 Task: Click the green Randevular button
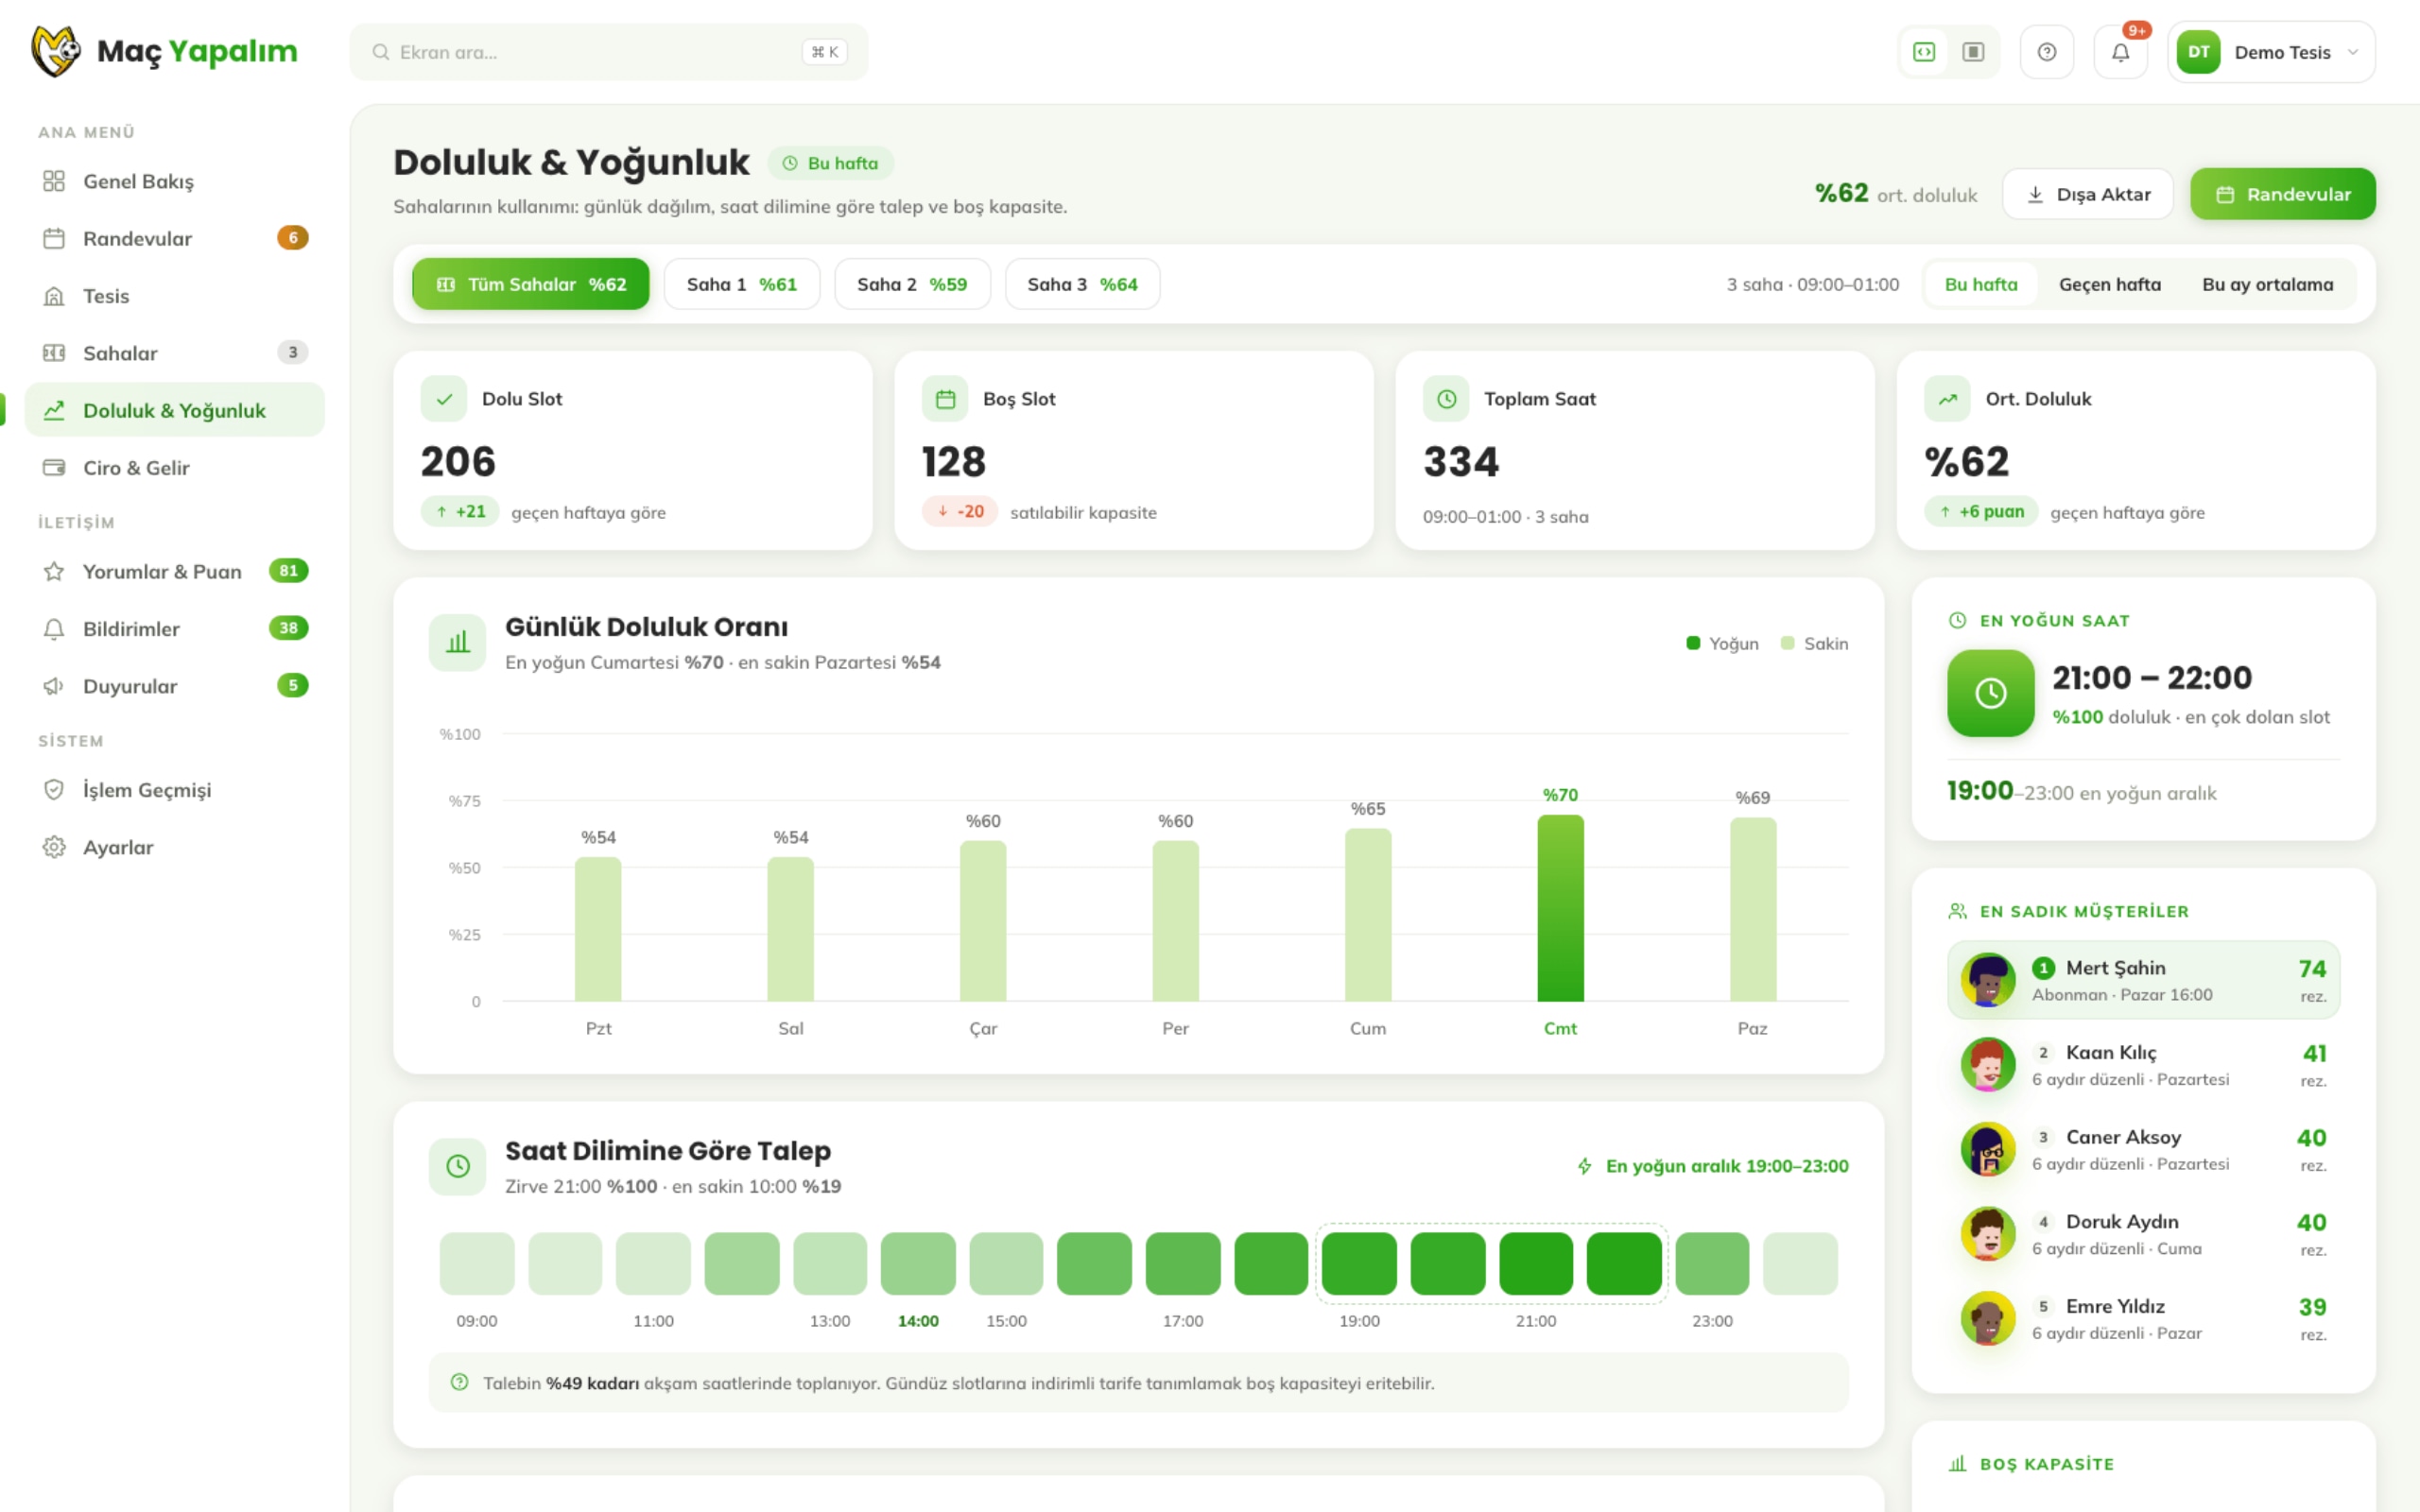point(2283,194)
